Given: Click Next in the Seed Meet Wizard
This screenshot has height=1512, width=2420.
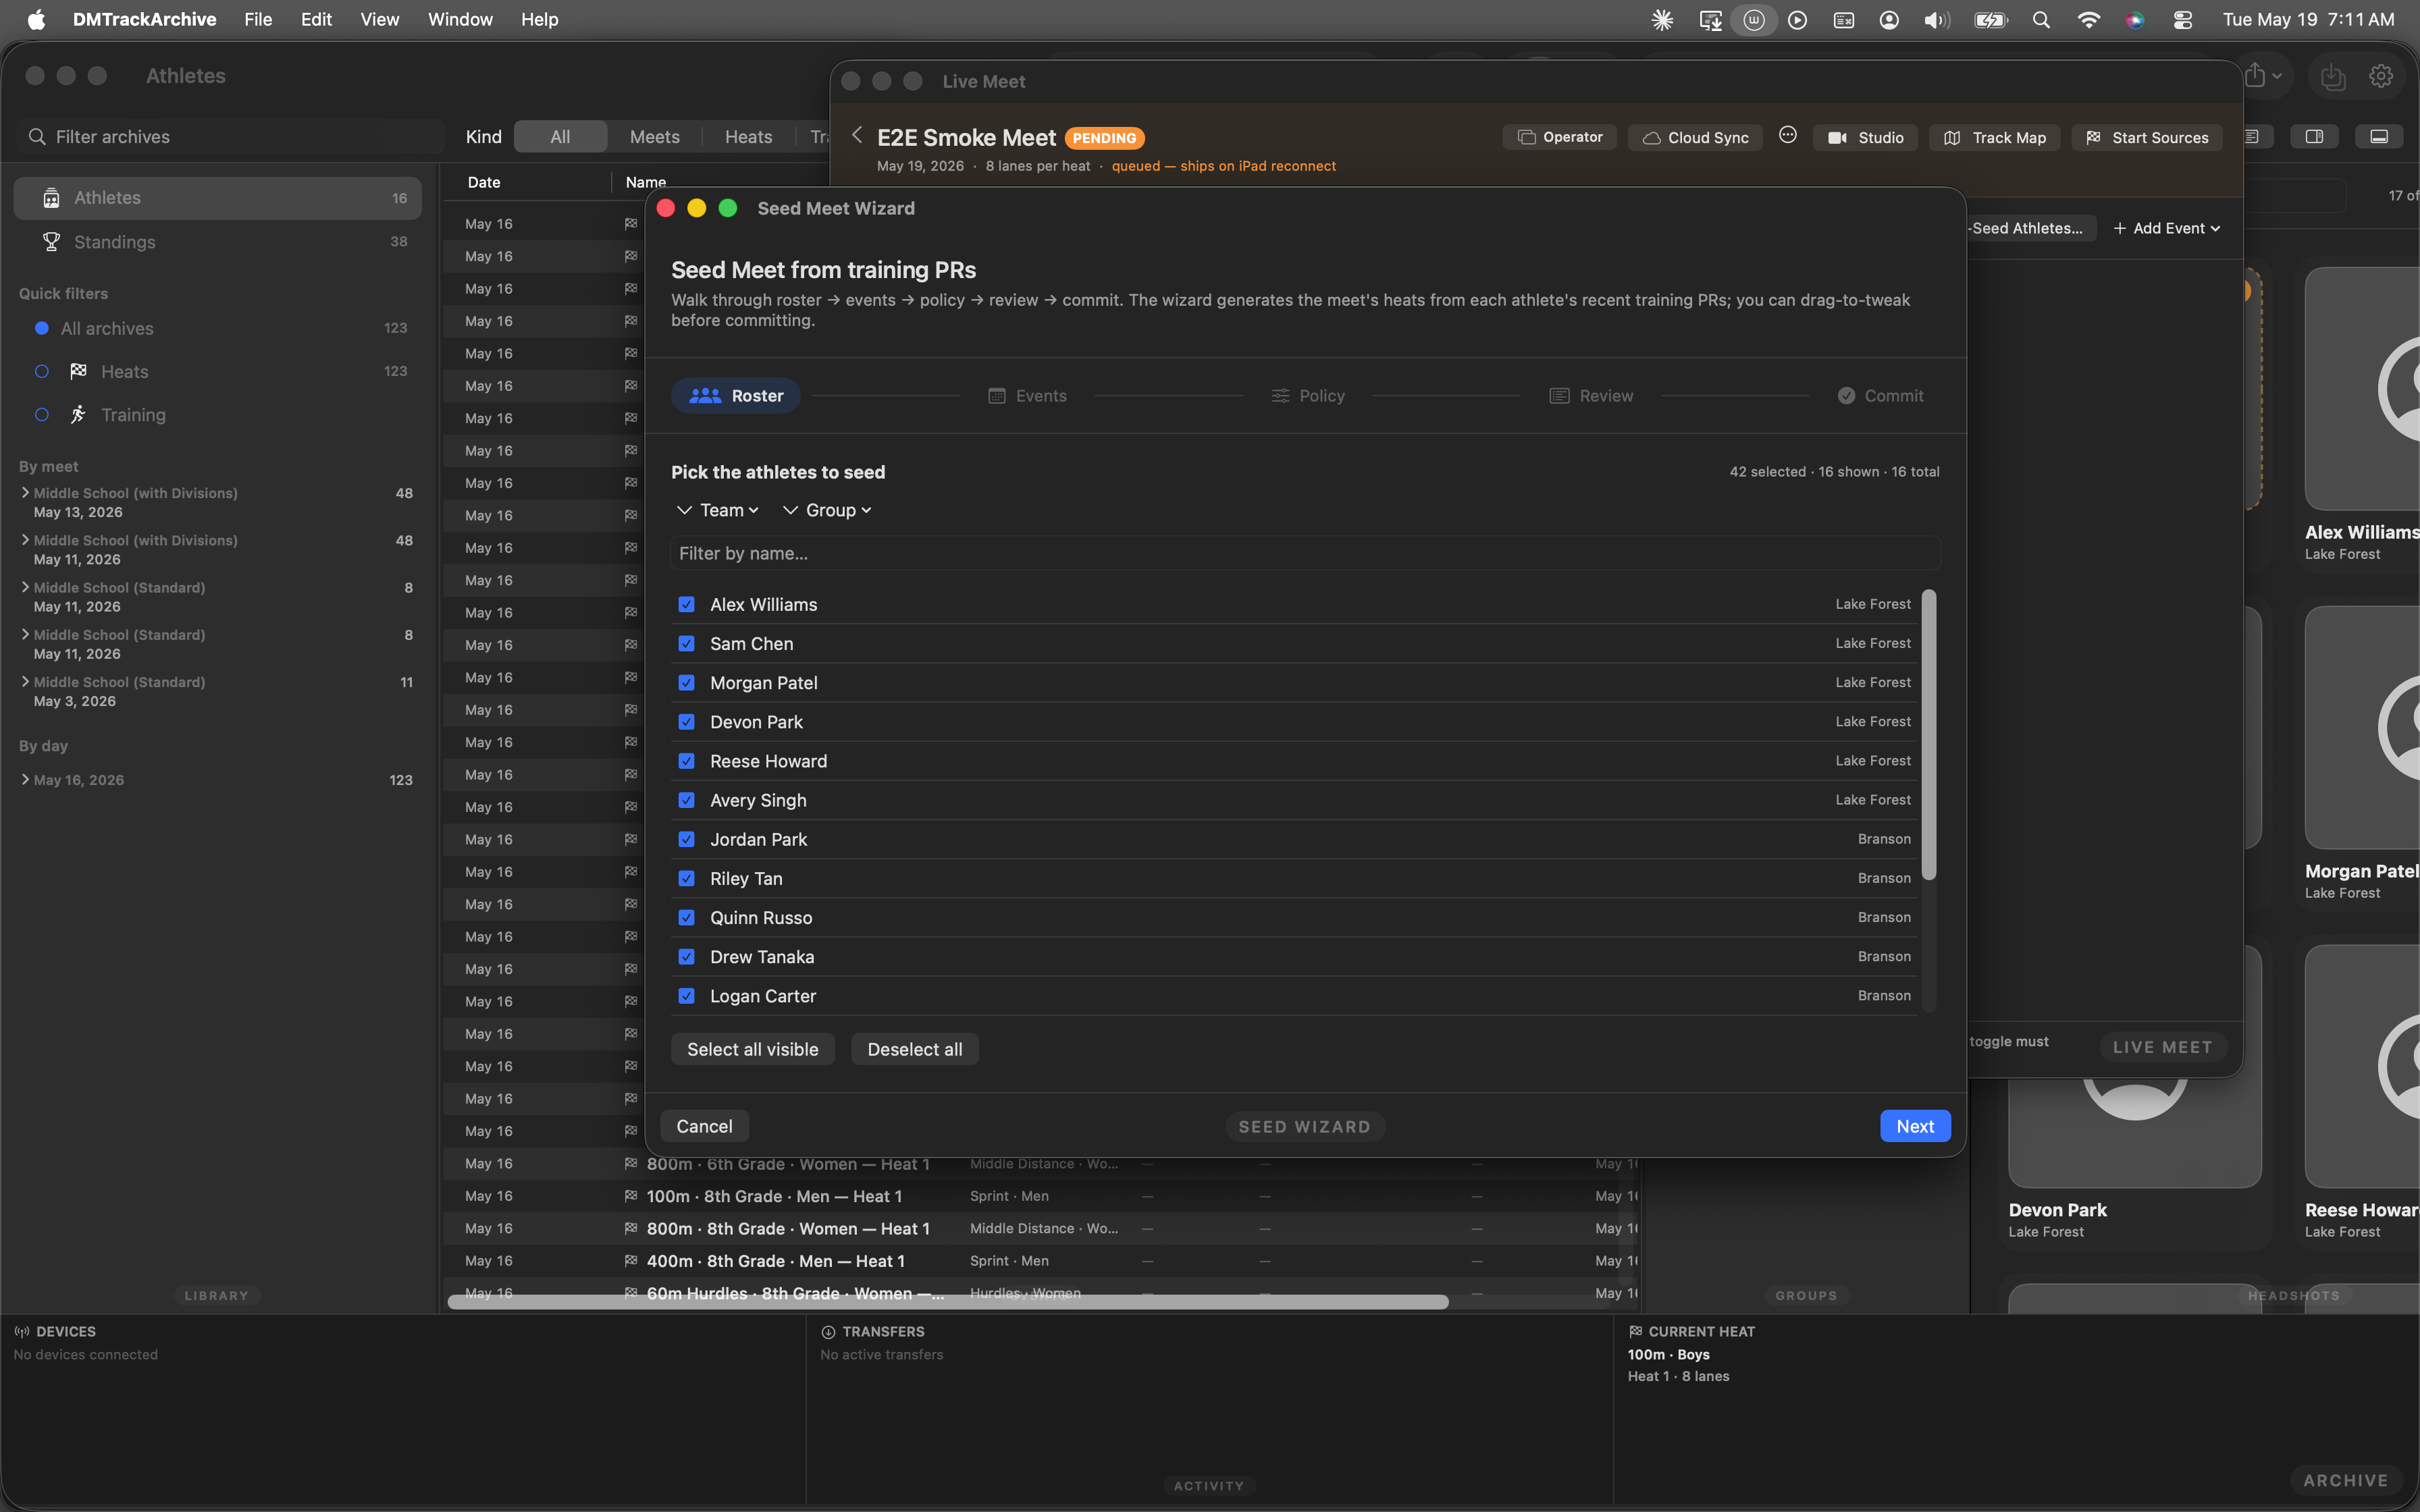Looking at the screenshot, I should [x=1915, y=1126].
